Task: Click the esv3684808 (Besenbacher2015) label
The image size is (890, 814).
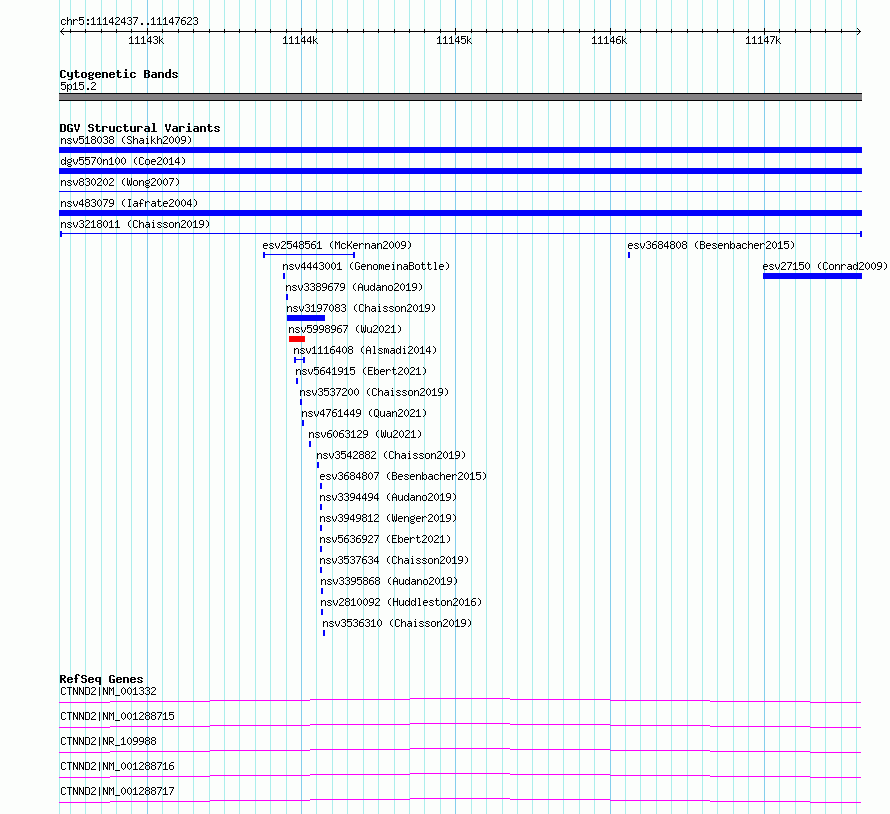Action: click(x=711, y=245)
